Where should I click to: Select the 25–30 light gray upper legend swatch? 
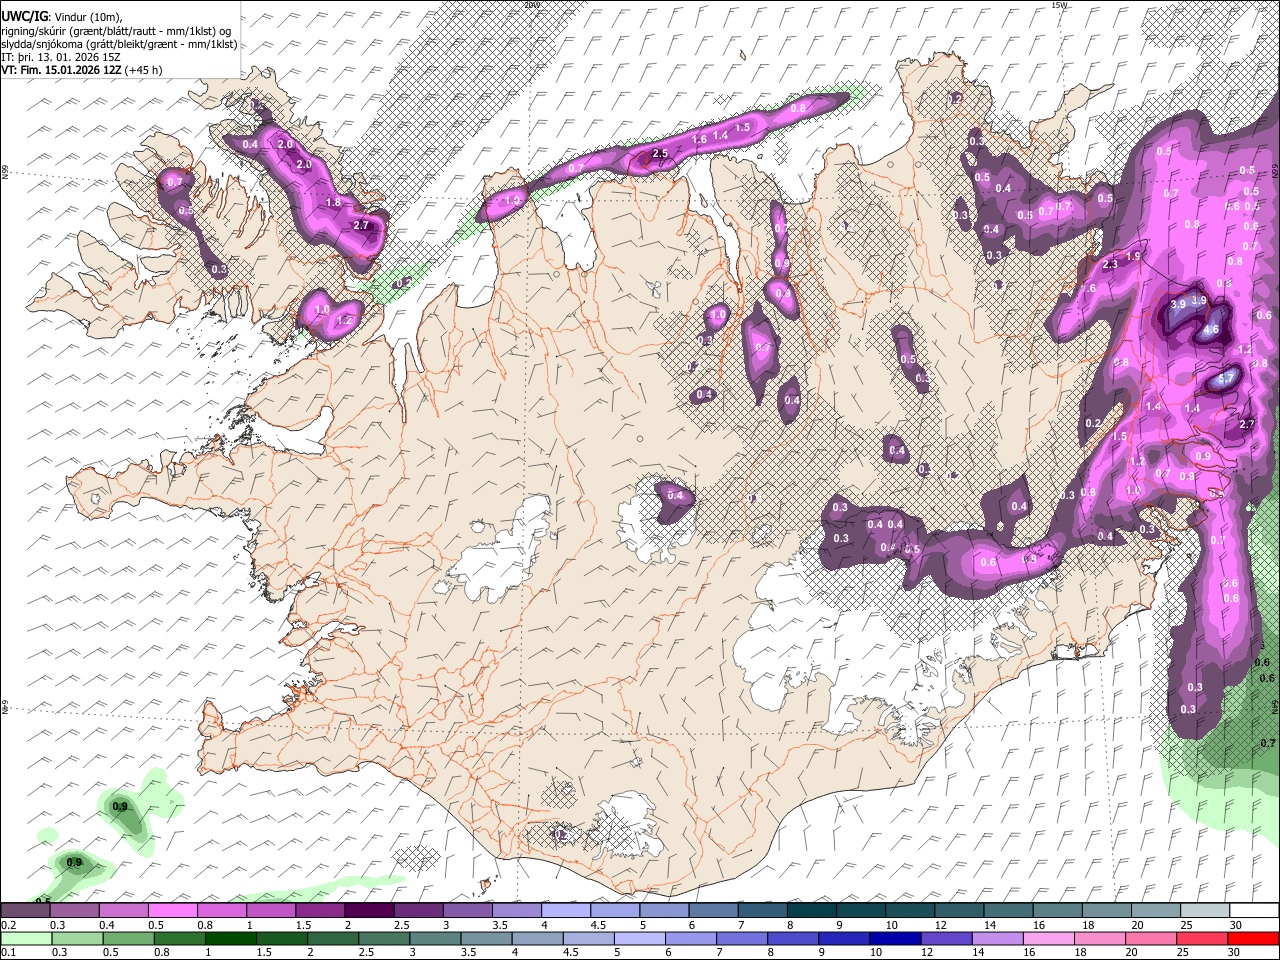coord(1205,911)
